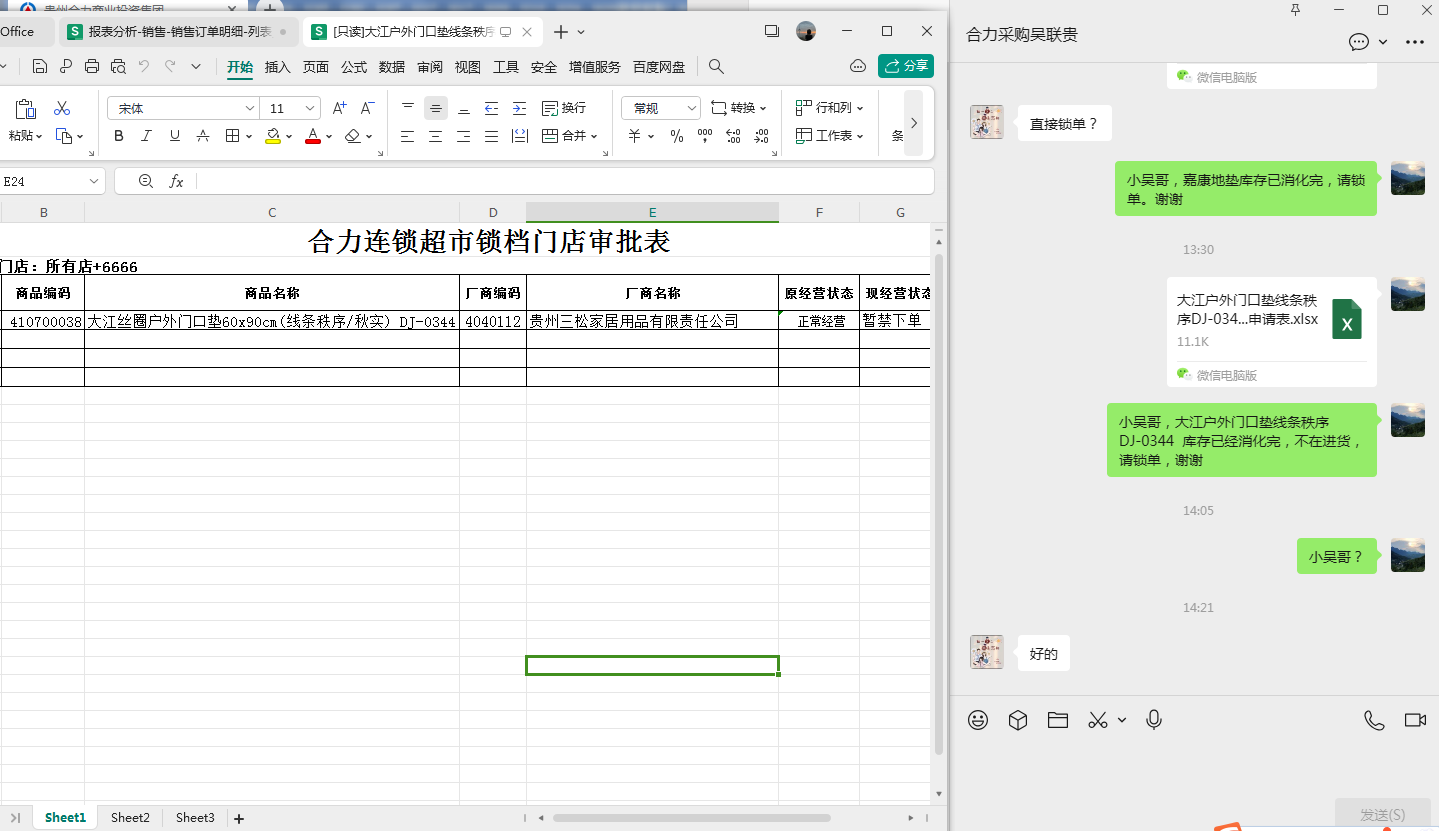Open the emoji picker in chat

[x=978, y=720]
